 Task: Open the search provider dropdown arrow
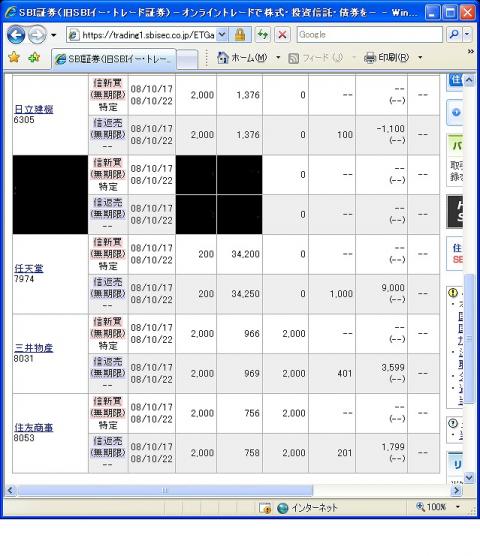[x=467, y=34]
